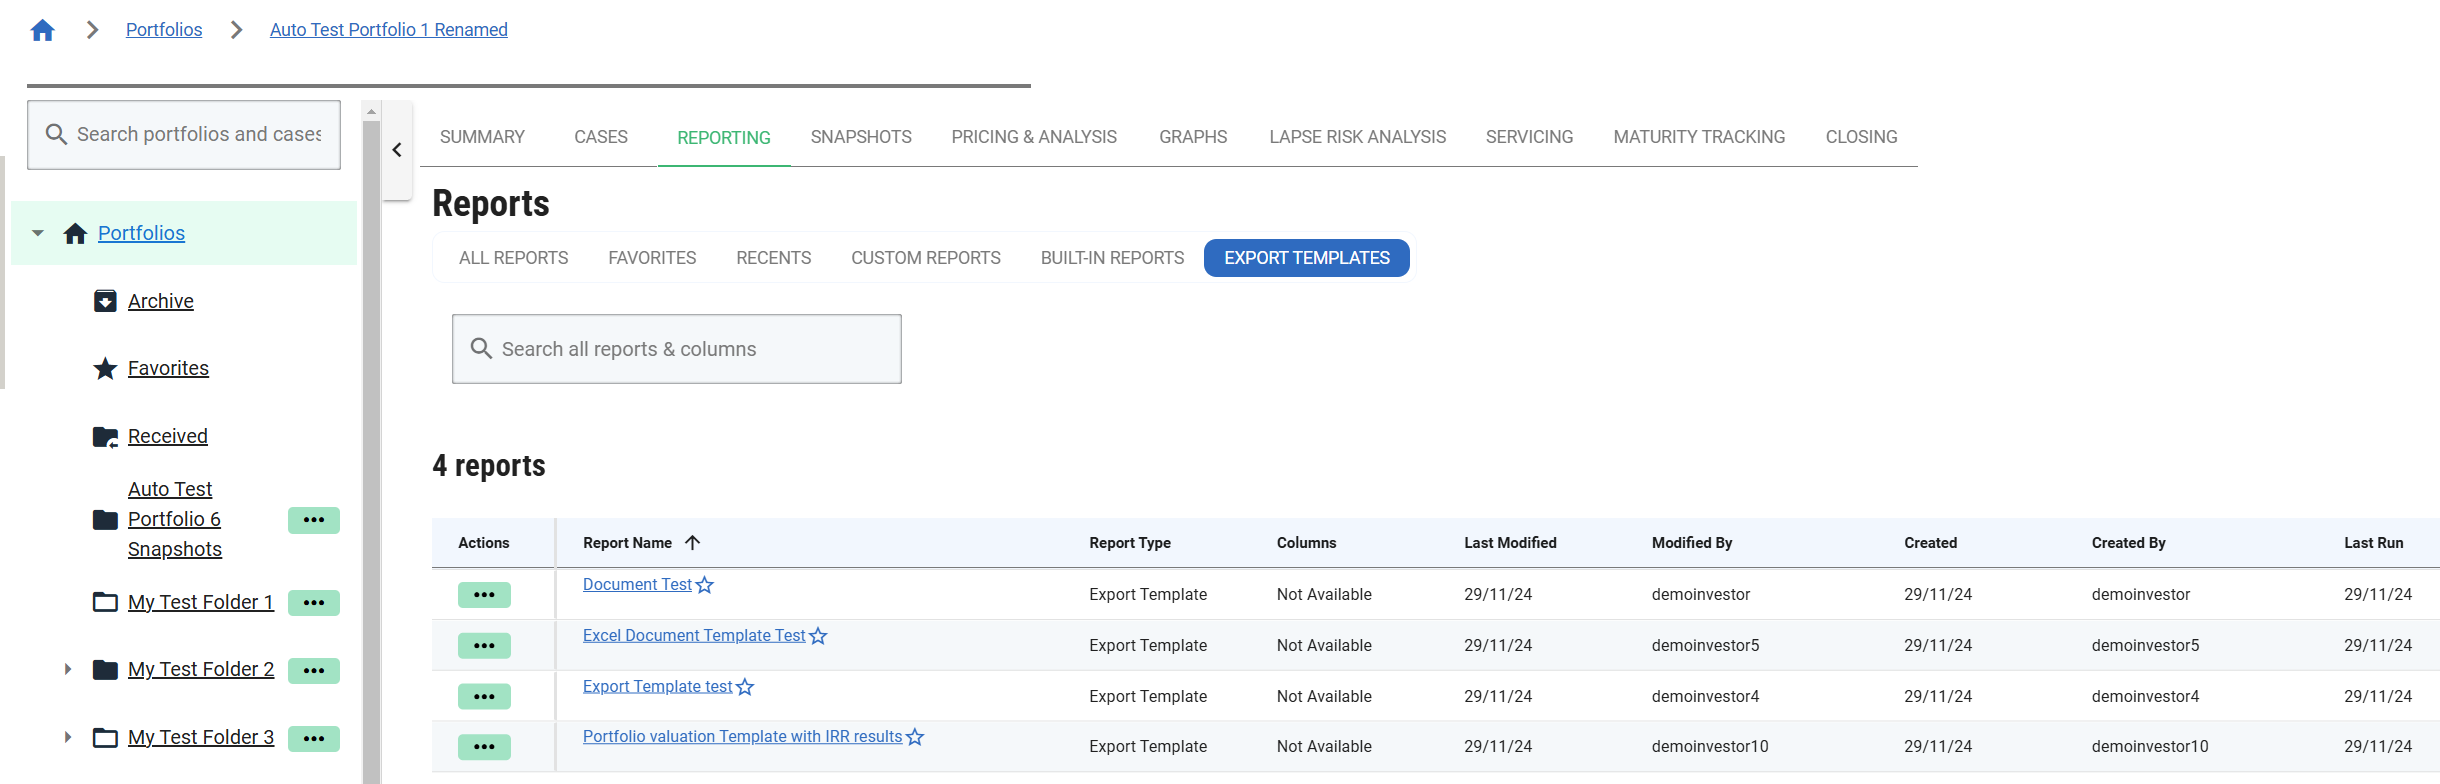Viewport: 2440px width, 784px height.
Task: Open actions menu for Document Test row
Action: tap(484, 595)
